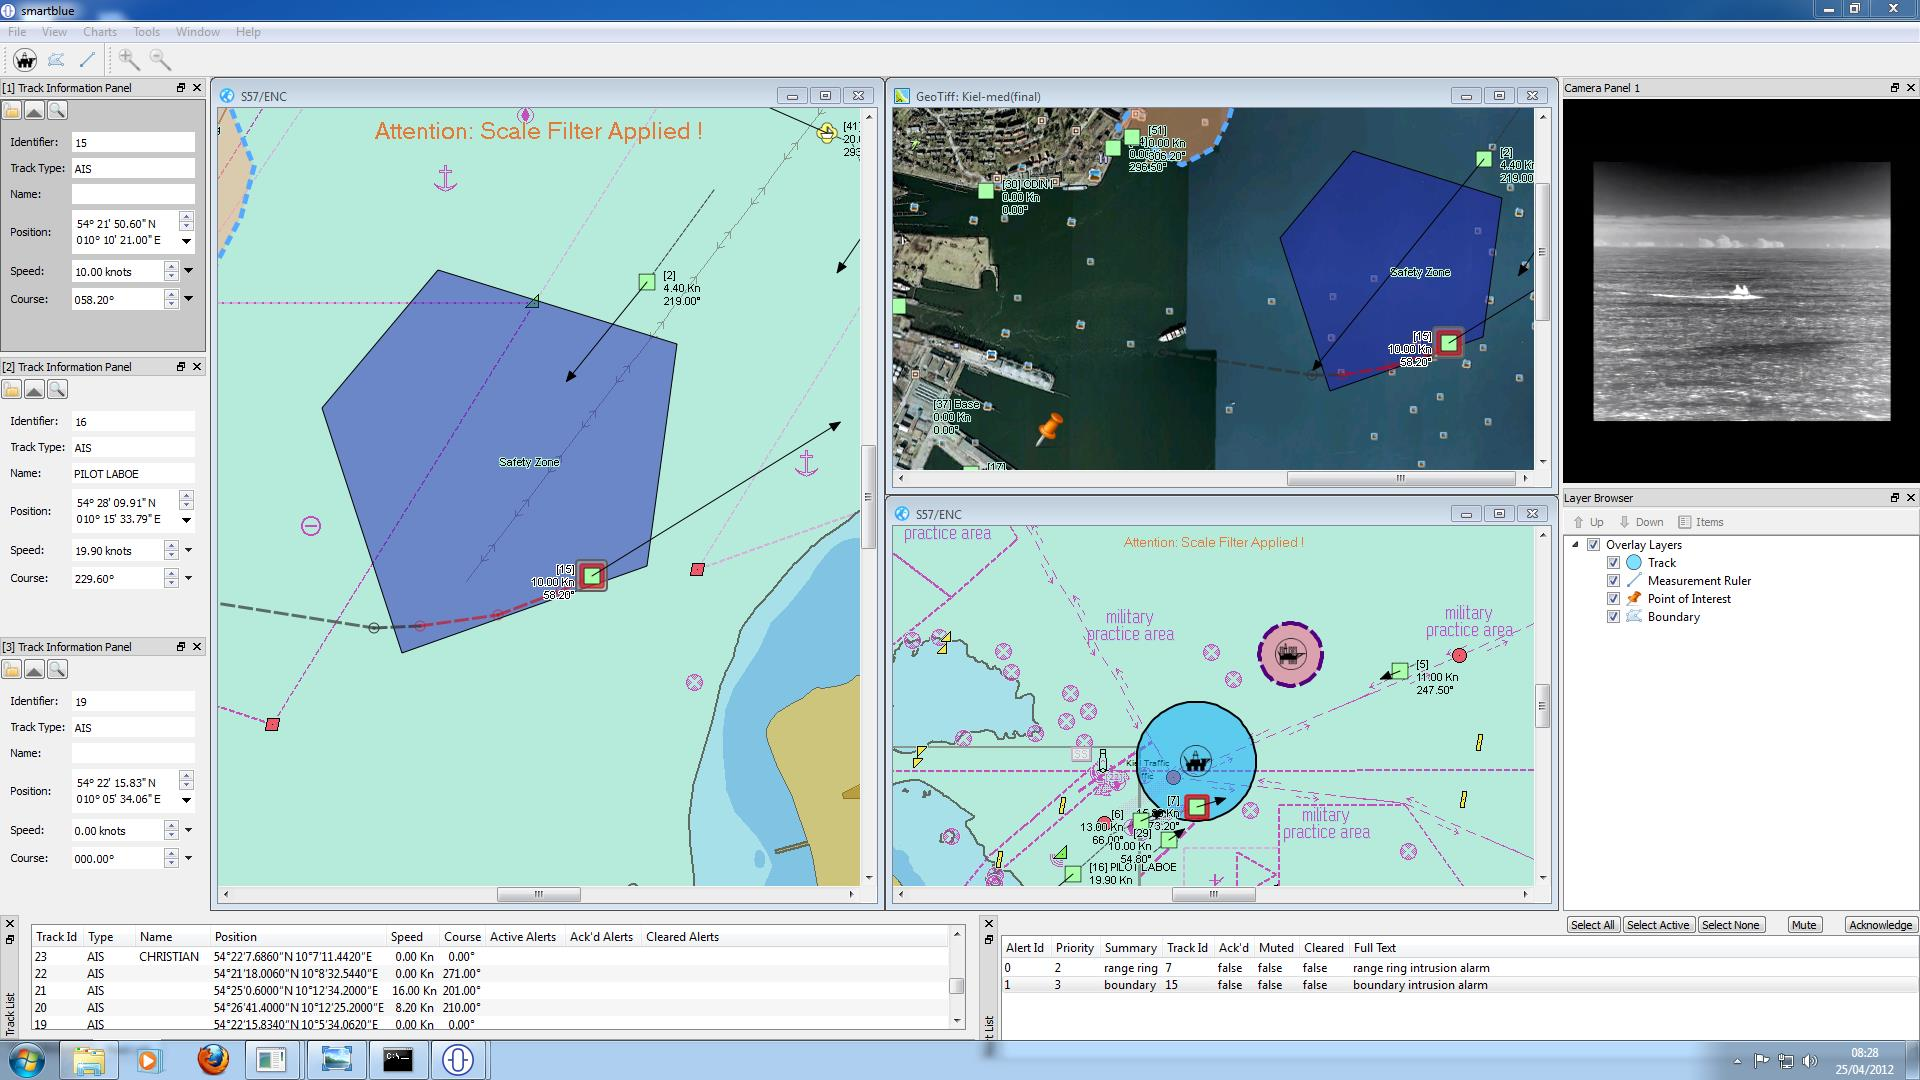Open the View menu
The width and height of the screenshot is (1920, 1080).
point(54,32)
